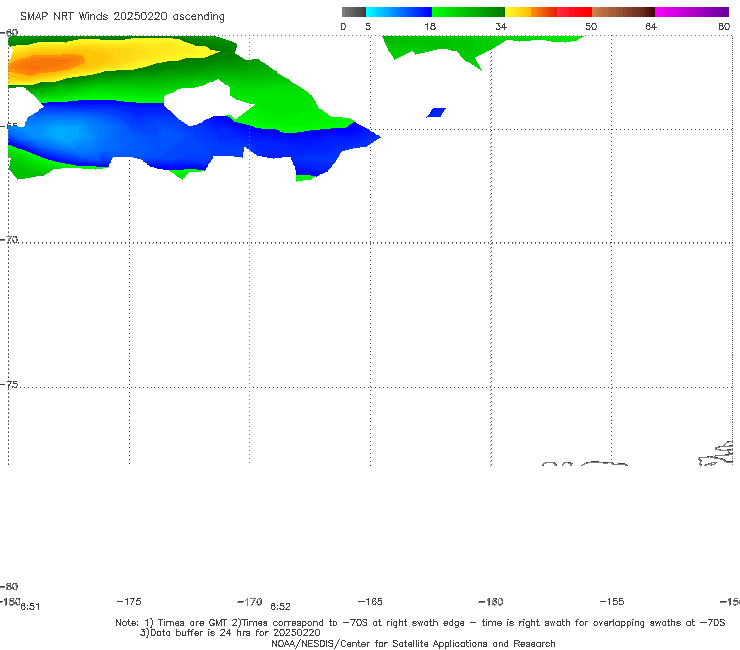Click the '-160' longitude label
Image resolution: width=740 pixels, height=650 pixels.
pyautogui.click(x=491, y=602)
